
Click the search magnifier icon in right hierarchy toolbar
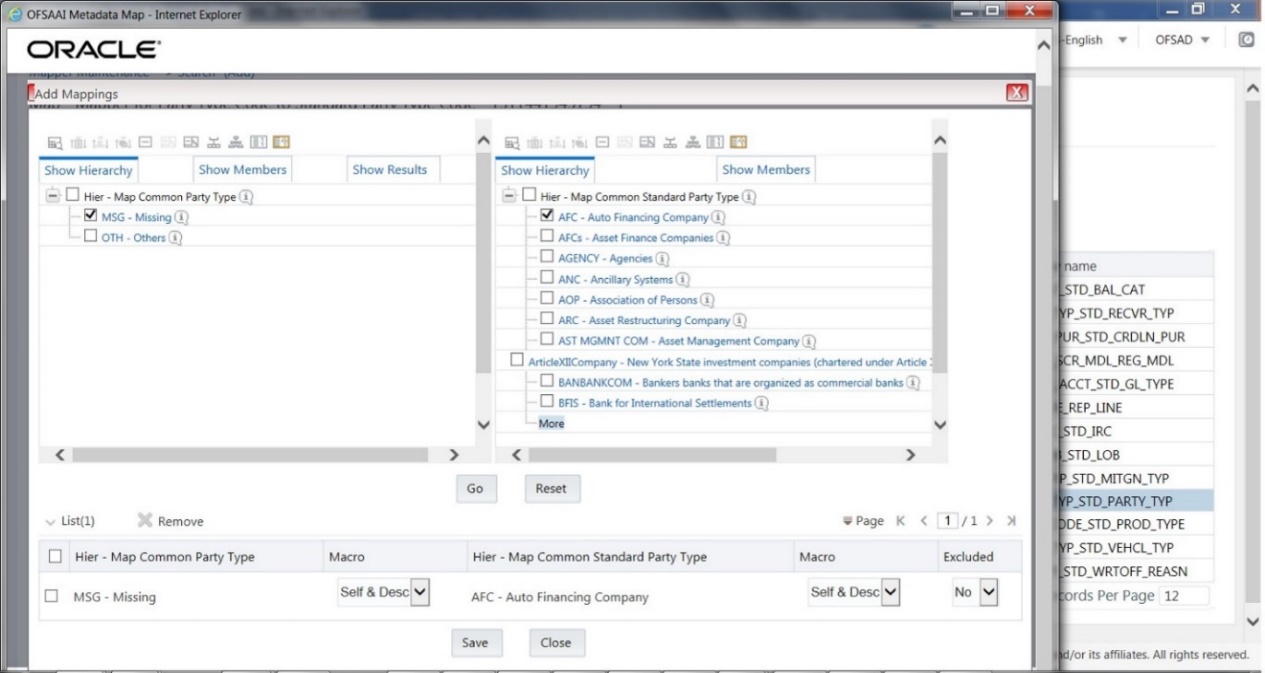pos(512,143)
